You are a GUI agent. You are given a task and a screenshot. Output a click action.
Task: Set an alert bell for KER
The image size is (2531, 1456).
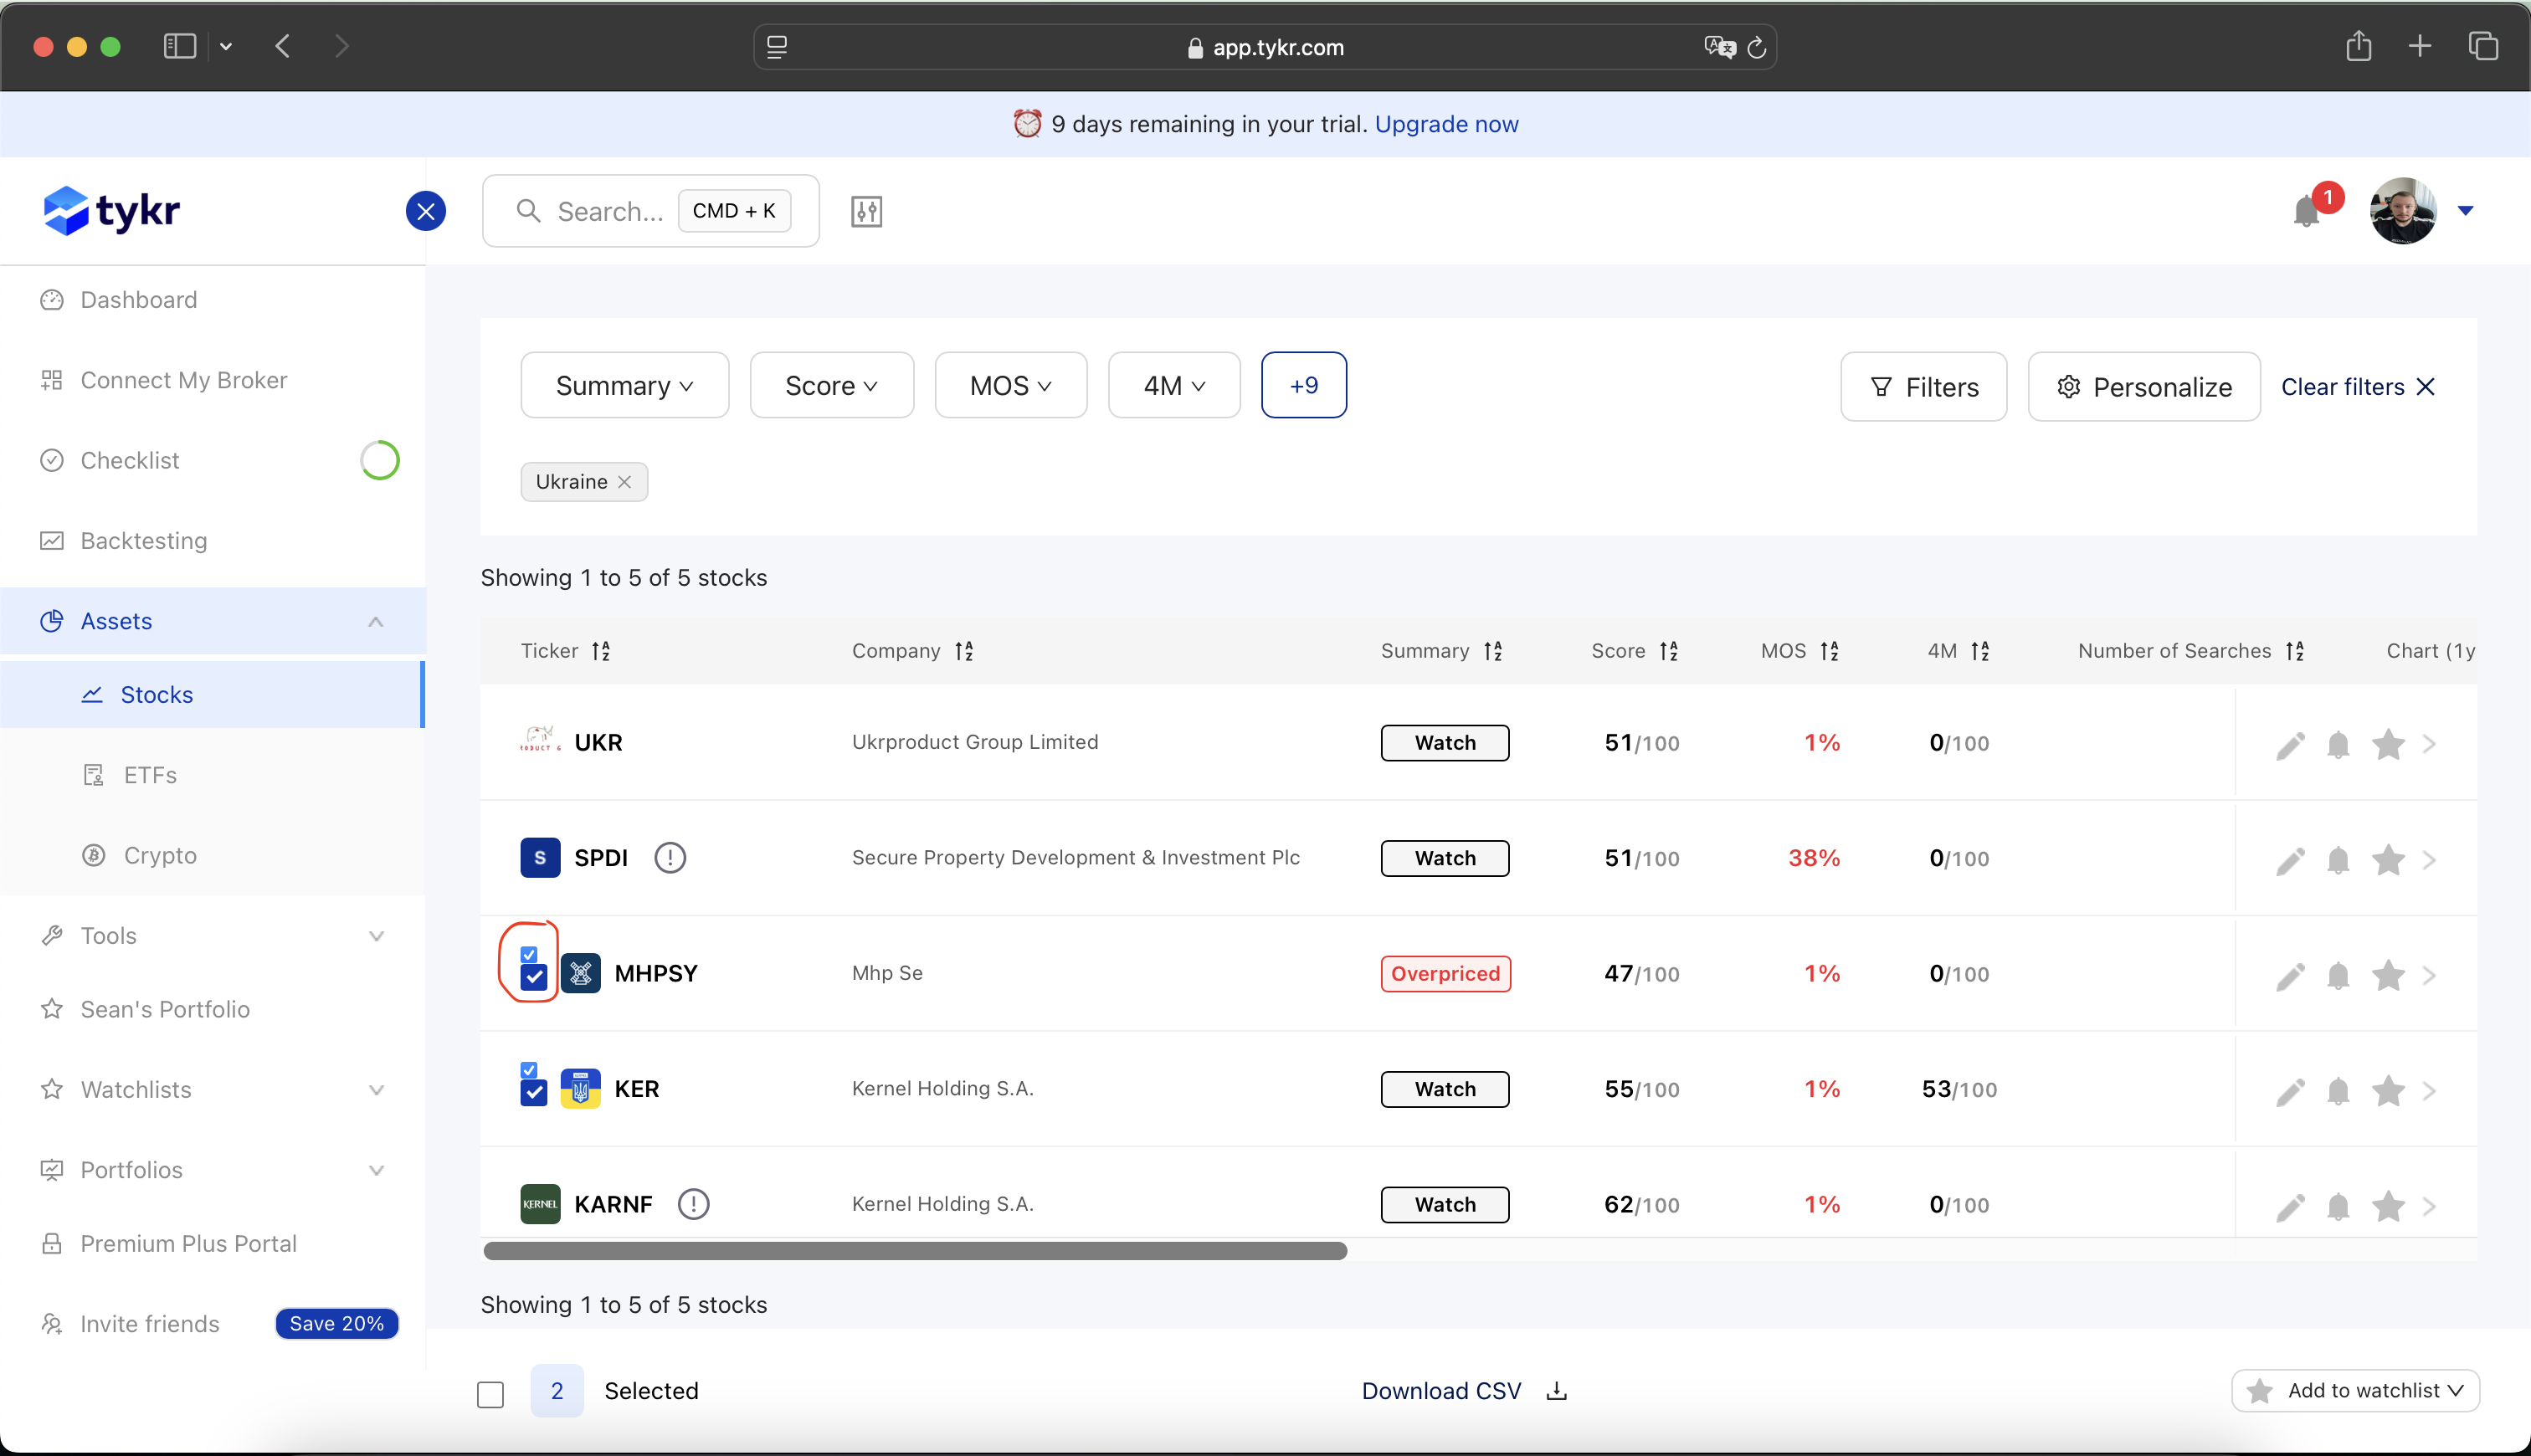pyautogui.click(x=2338, y=1091)
